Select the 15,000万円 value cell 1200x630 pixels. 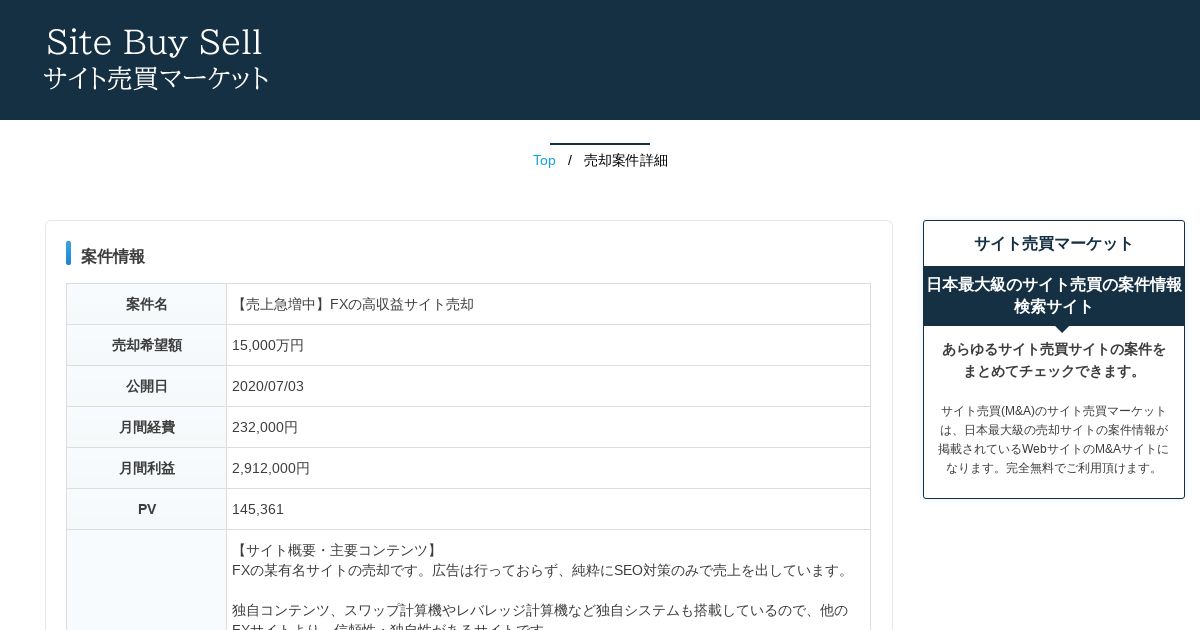(548, 345)
